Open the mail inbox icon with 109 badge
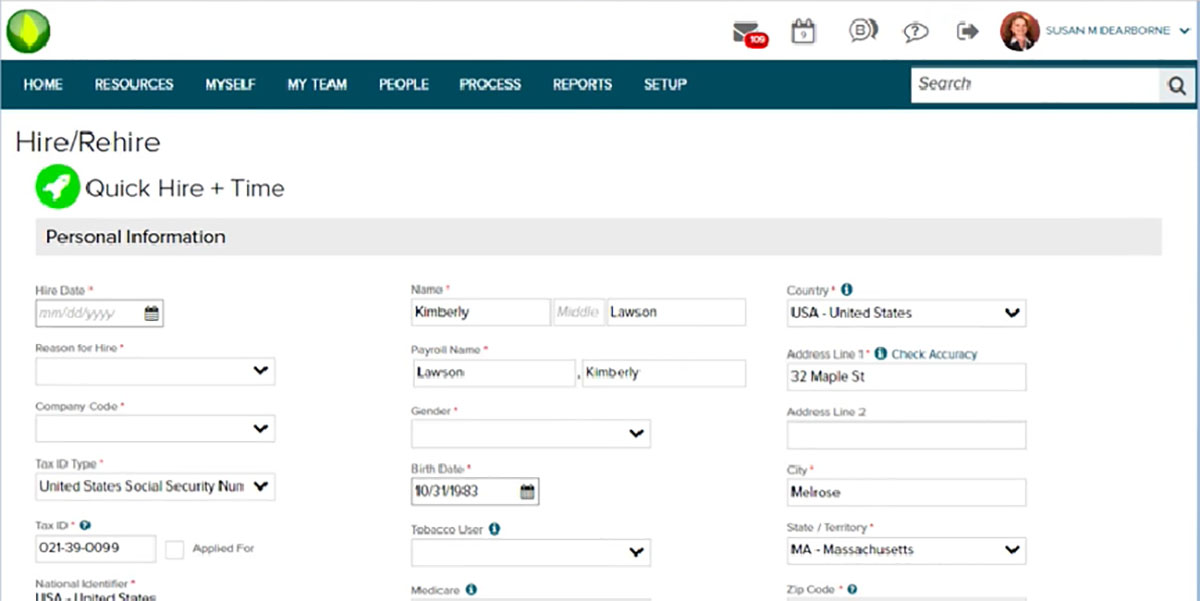 tap(747, 32)
